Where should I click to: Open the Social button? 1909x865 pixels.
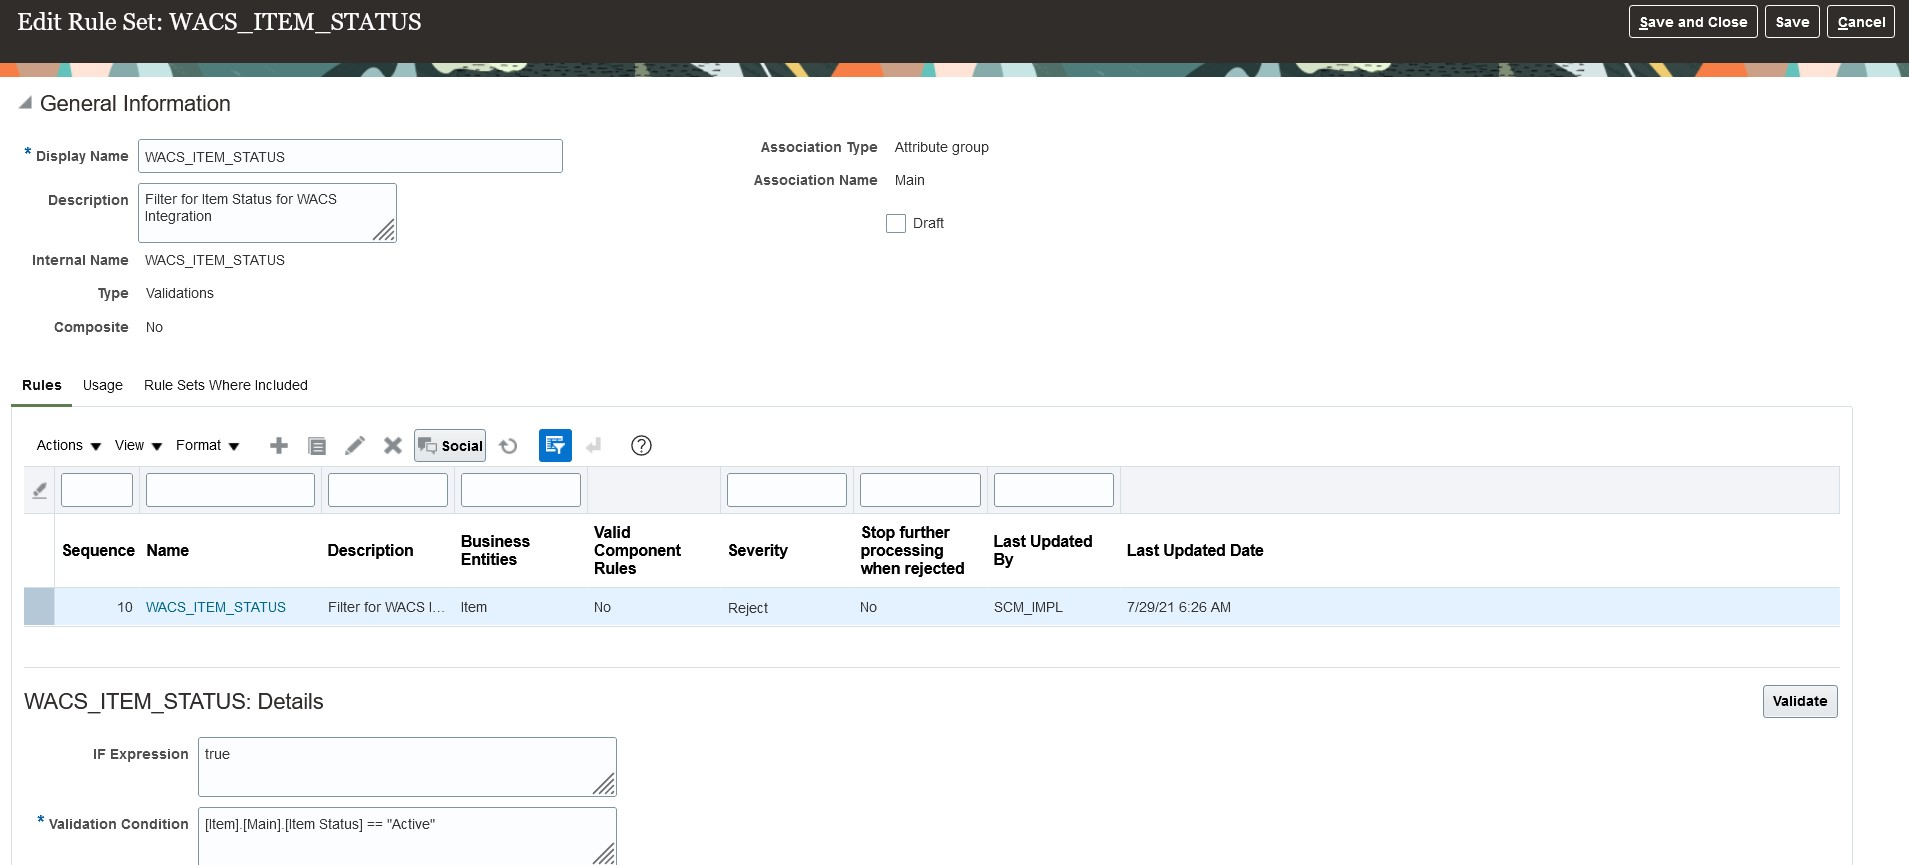450,446
